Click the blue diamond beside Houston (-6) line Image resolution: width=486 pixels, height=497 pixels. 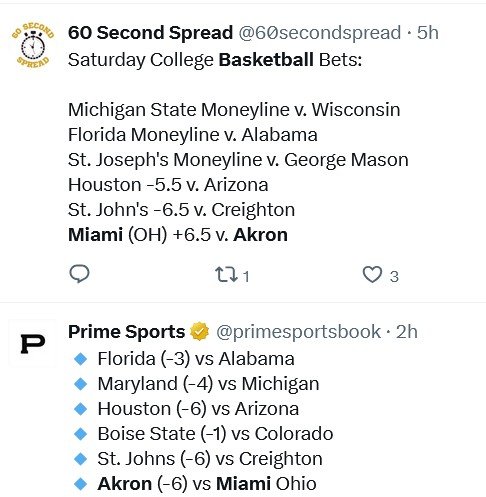point(80,409)
